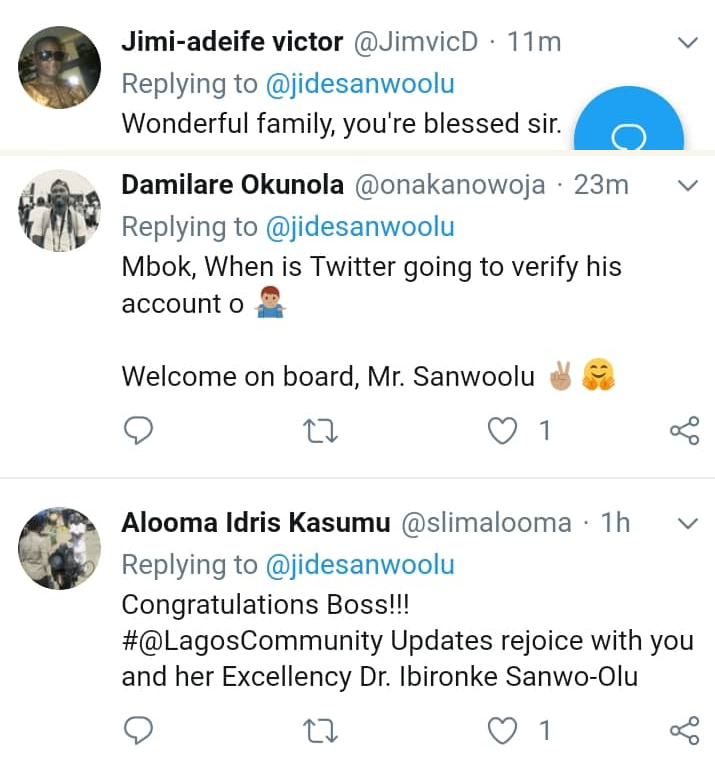Open dropdown arrow on Alooma Idris Kasumu's tweet
This screenshot has height=765, width=715.
click(688, 523)
